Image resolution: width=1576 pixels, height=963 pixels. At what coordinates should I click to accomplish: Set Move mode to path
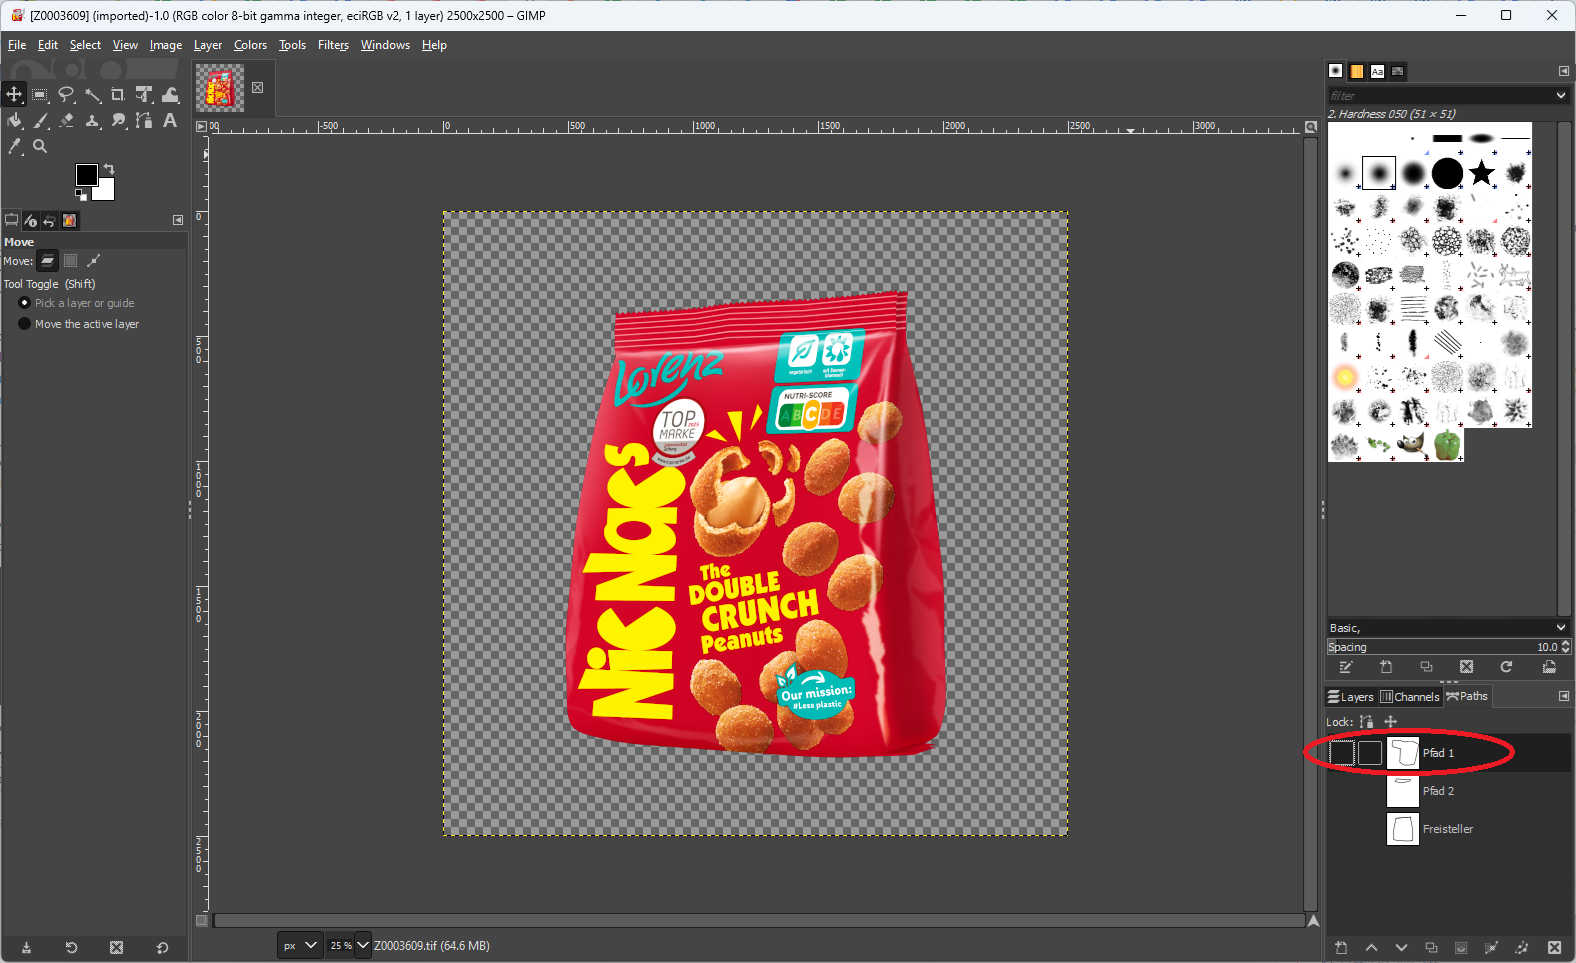coord(93,261)
